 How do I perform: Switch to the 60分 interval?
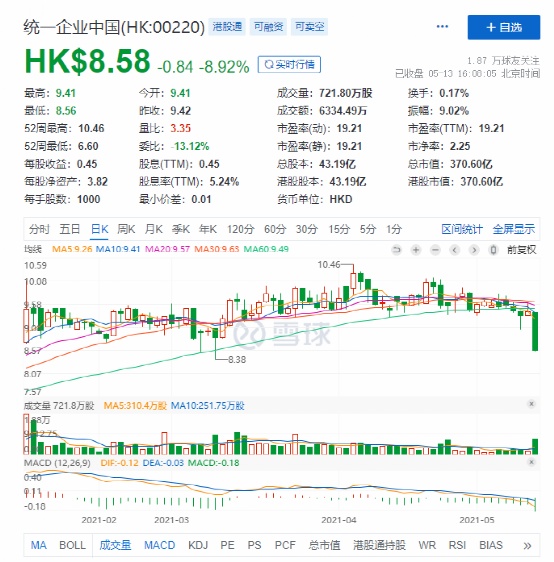coord(275,229)
